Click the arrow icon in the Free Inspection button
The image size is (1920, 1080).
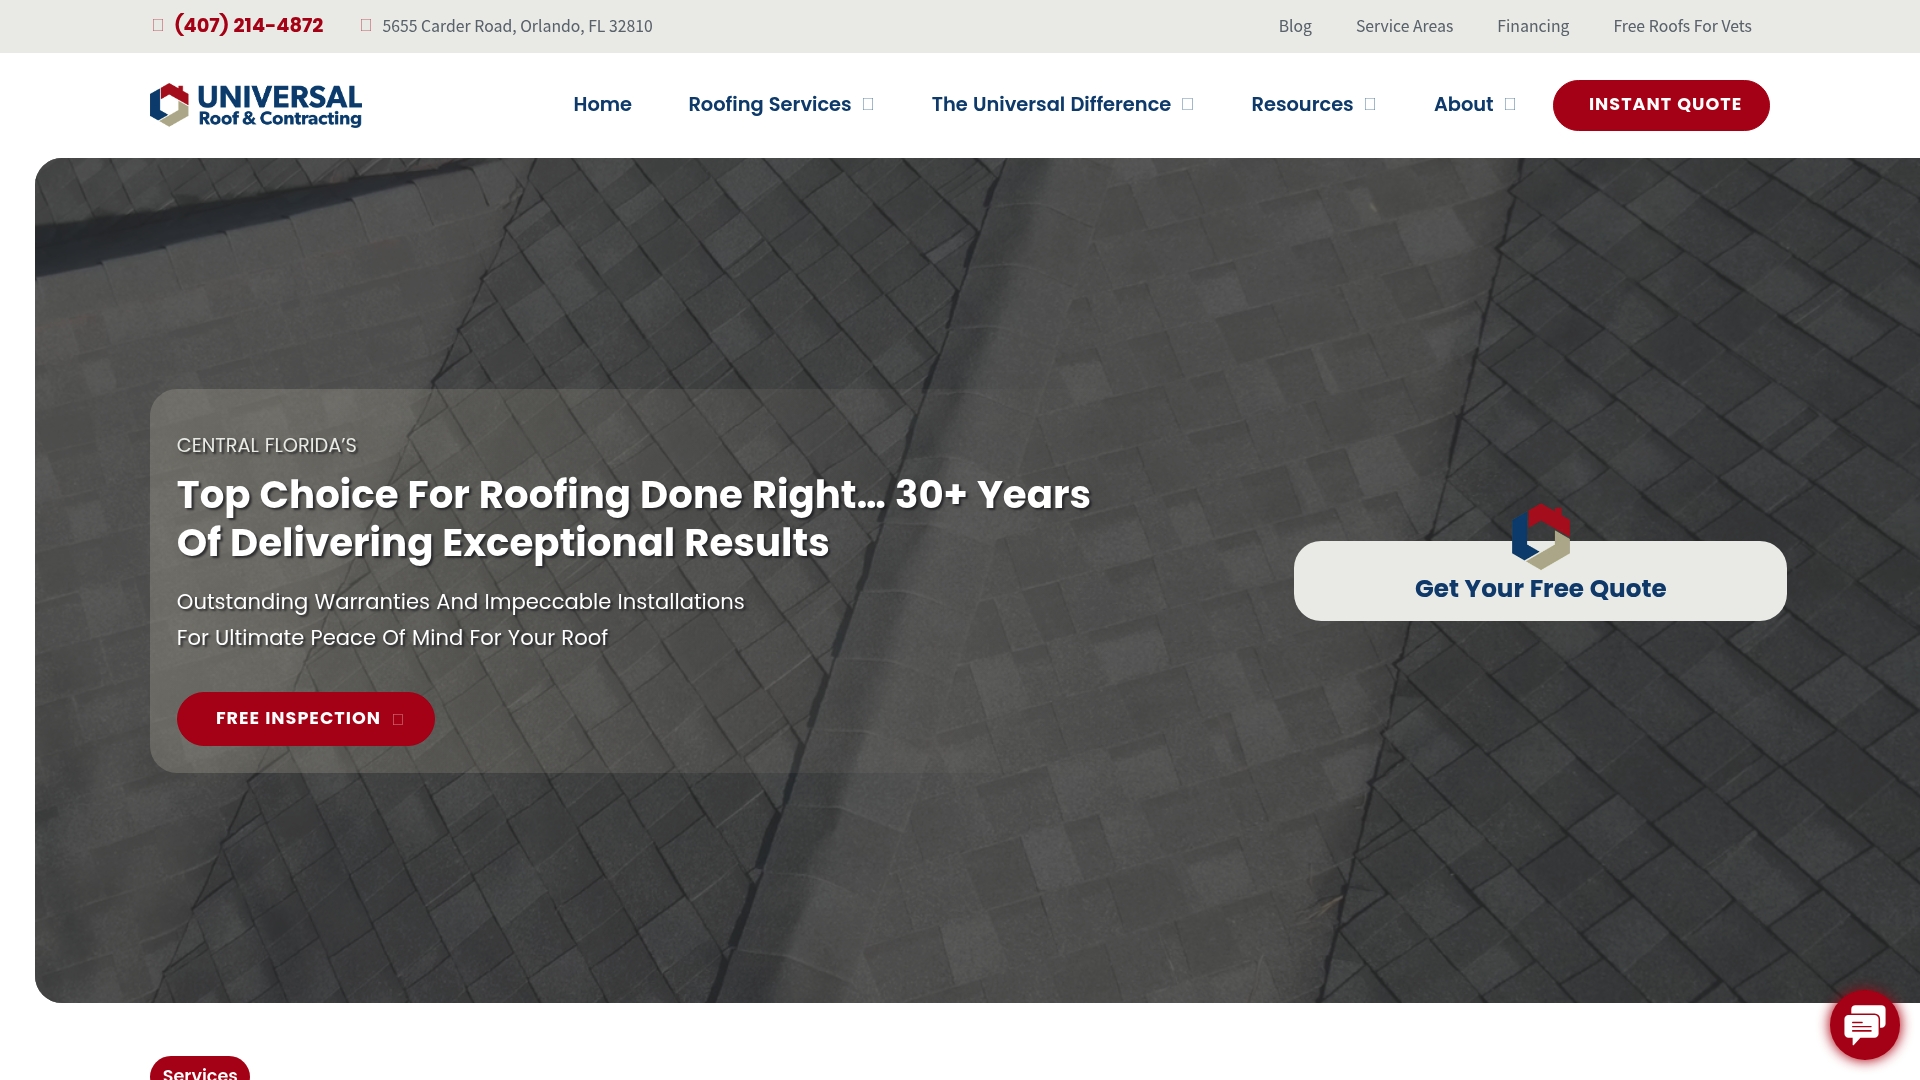click(398, 719)
